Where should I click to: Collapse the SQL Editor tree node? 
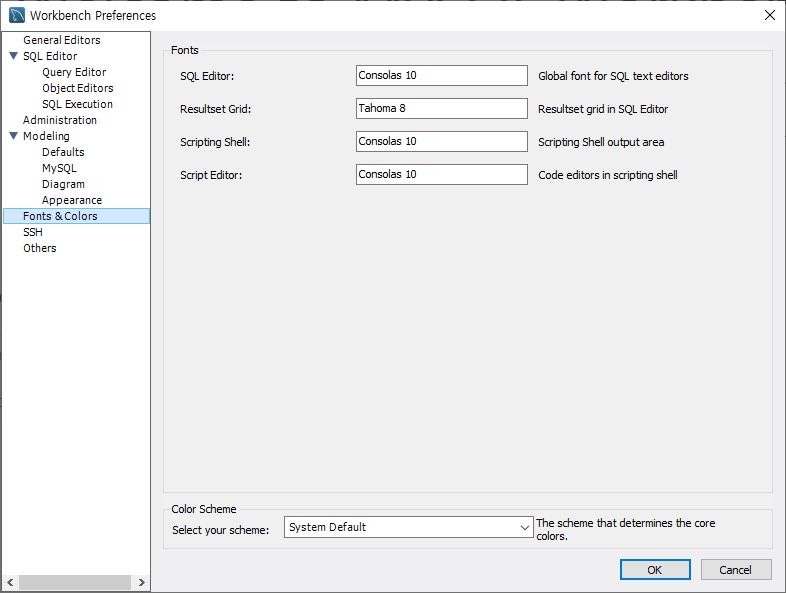(x=14, y=56)
